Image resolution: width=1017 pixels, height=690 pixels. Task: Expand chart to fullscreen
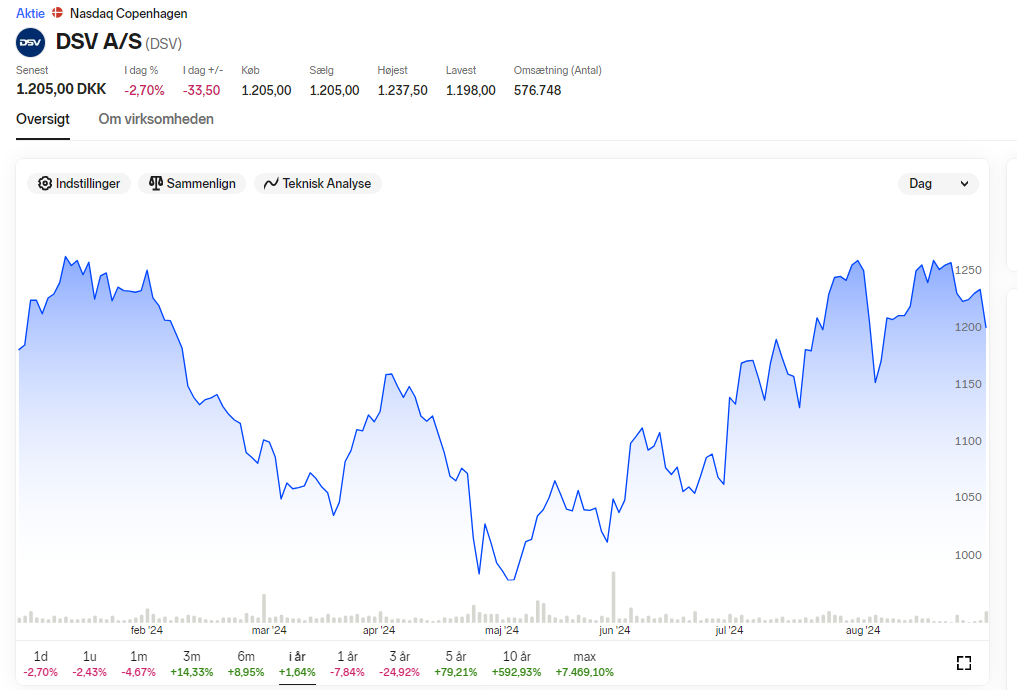pos(964,663)
